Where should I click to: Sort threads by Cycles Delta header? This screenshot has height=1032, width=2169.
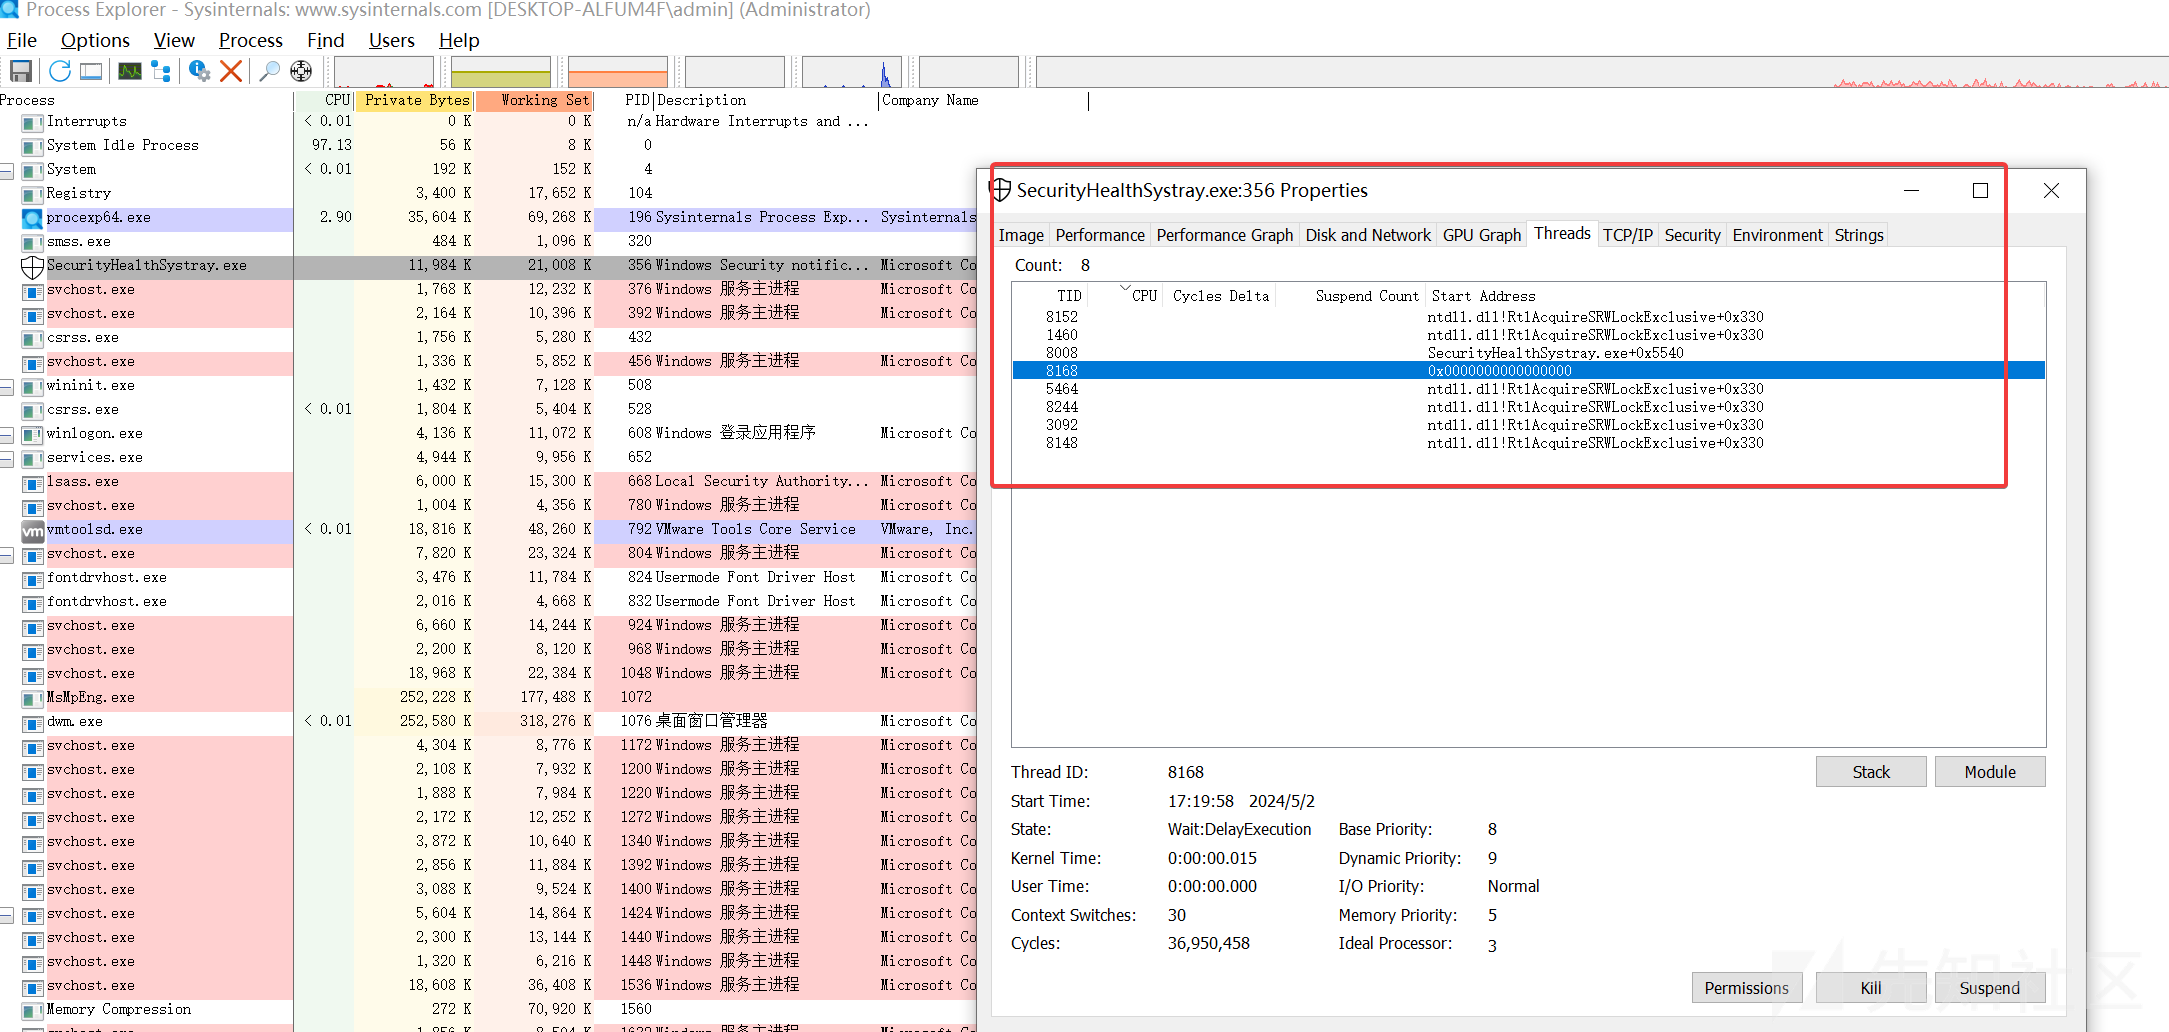coord(1220,296)
